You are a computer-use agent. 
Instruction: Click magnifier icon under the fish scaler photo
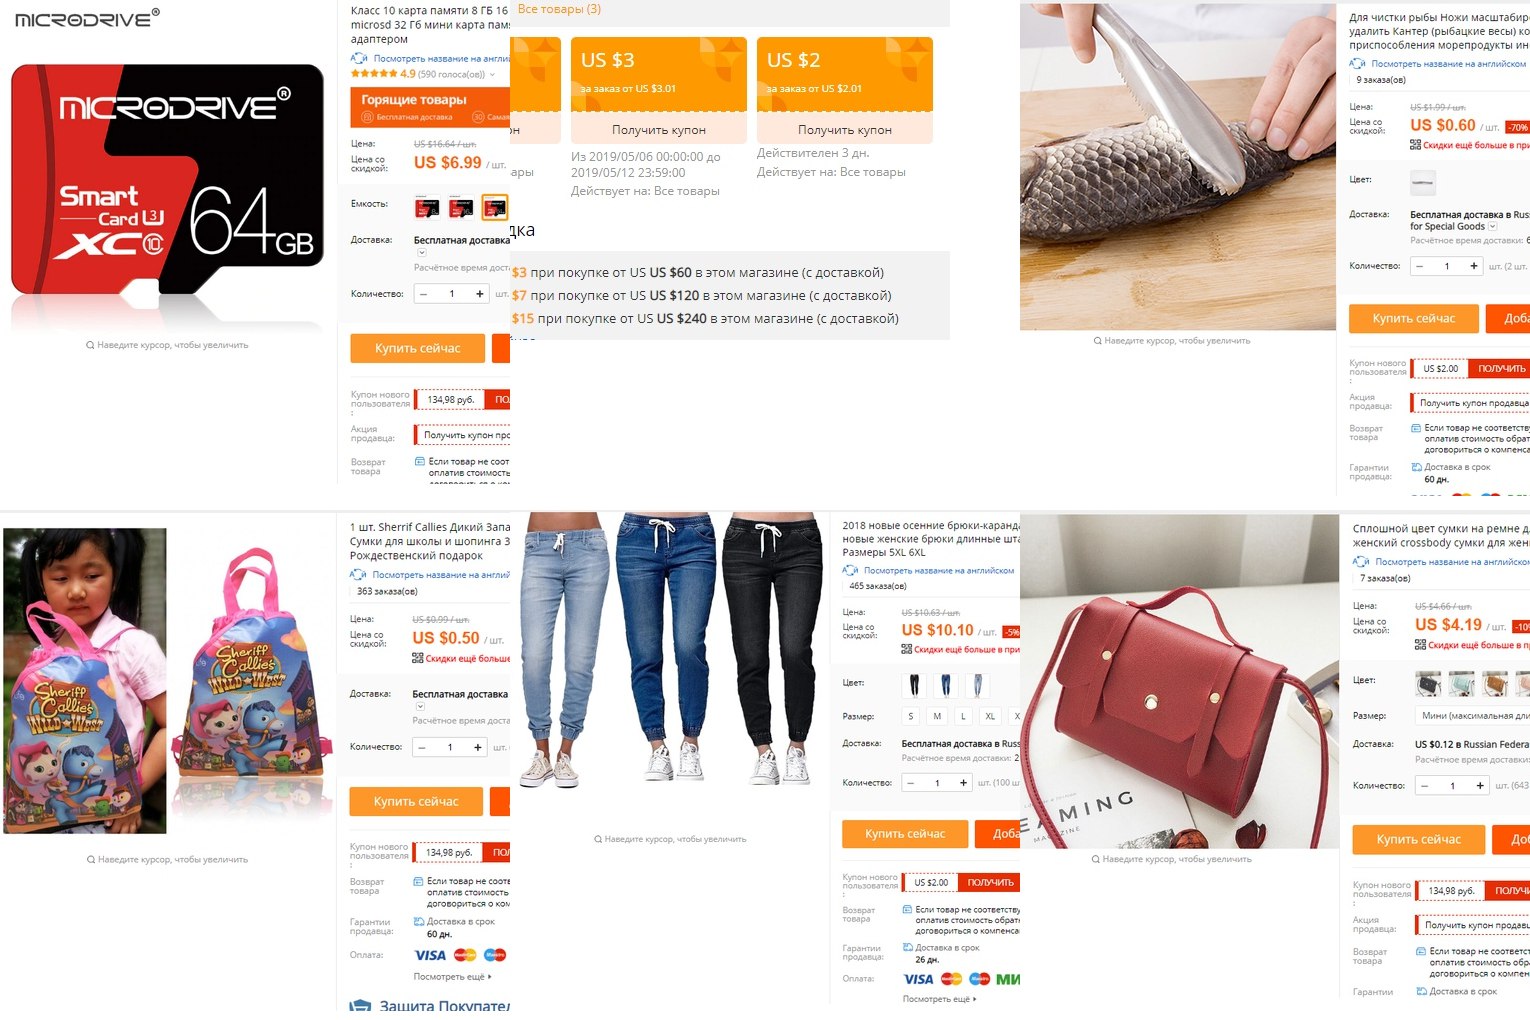pyautogui.click(x=1098, y=341)
